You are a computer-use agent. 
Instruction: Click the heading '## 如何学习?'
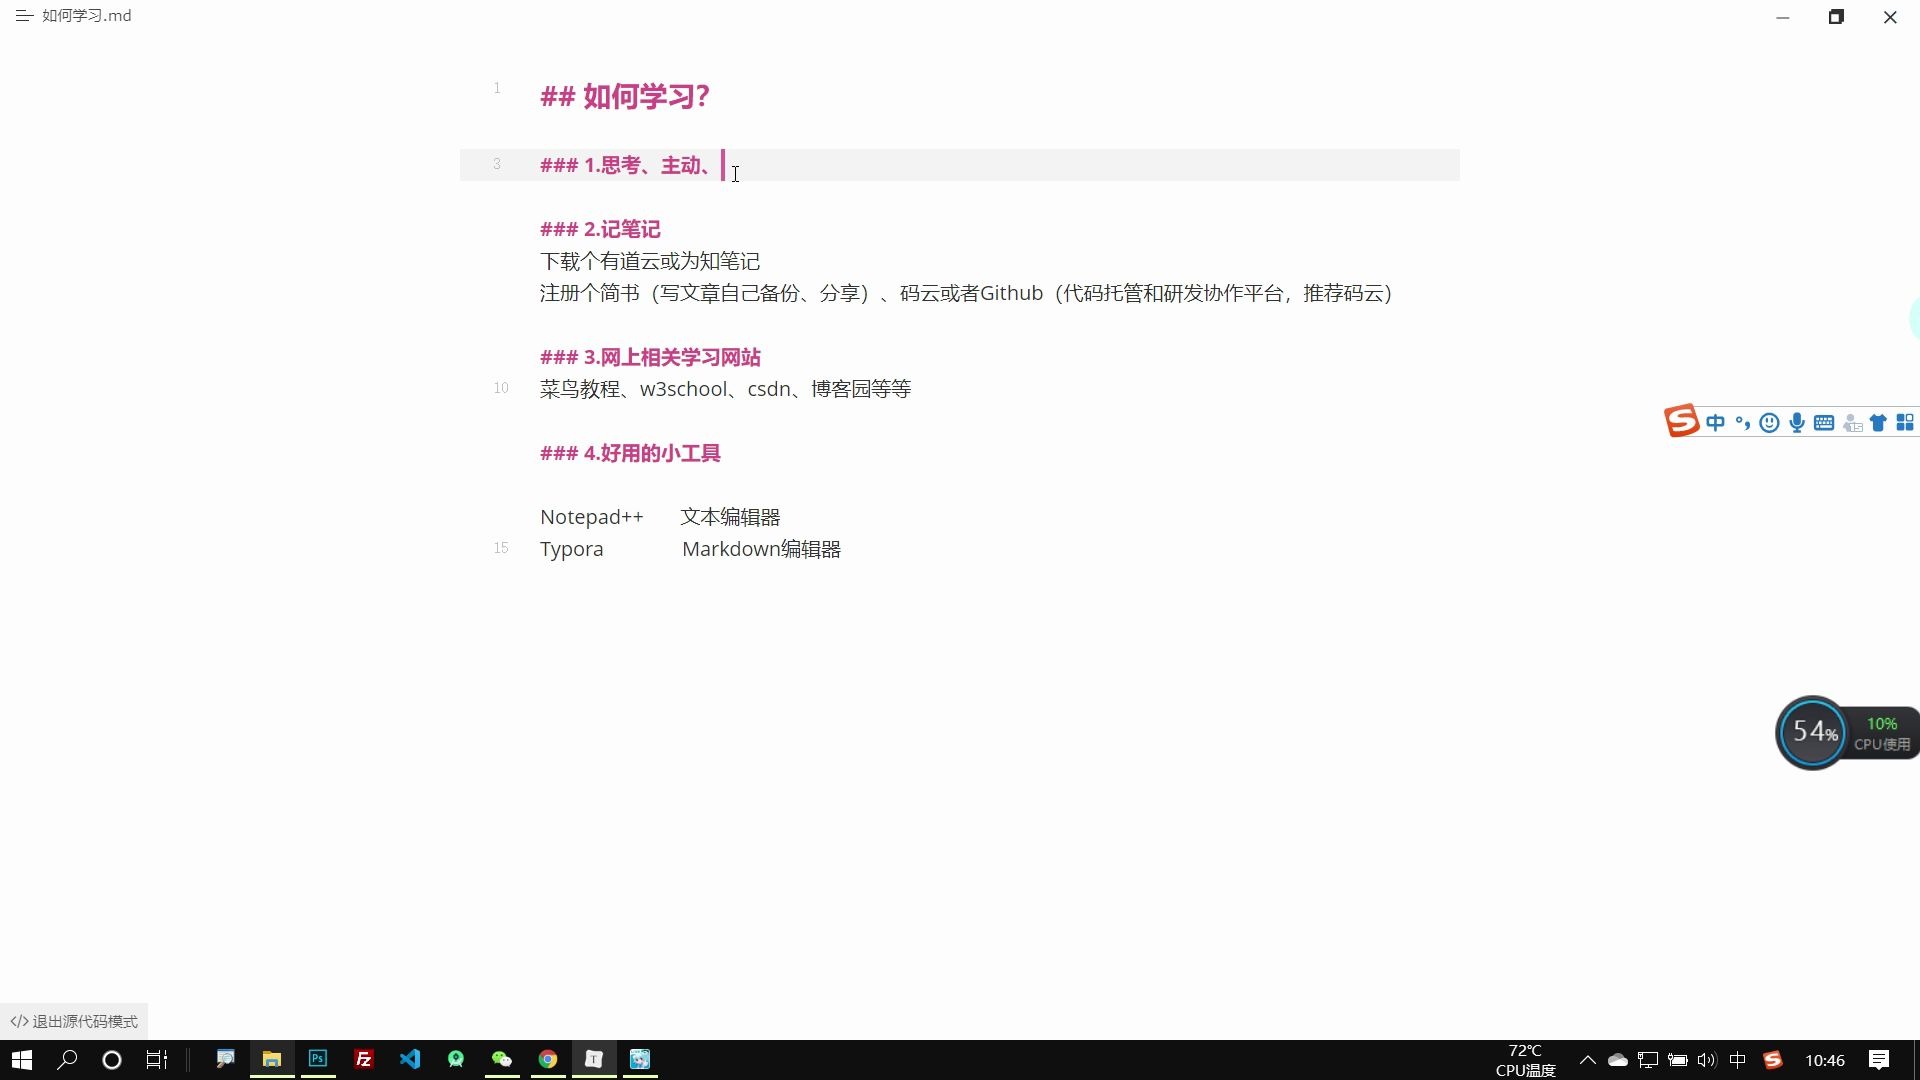click(625, 97)
